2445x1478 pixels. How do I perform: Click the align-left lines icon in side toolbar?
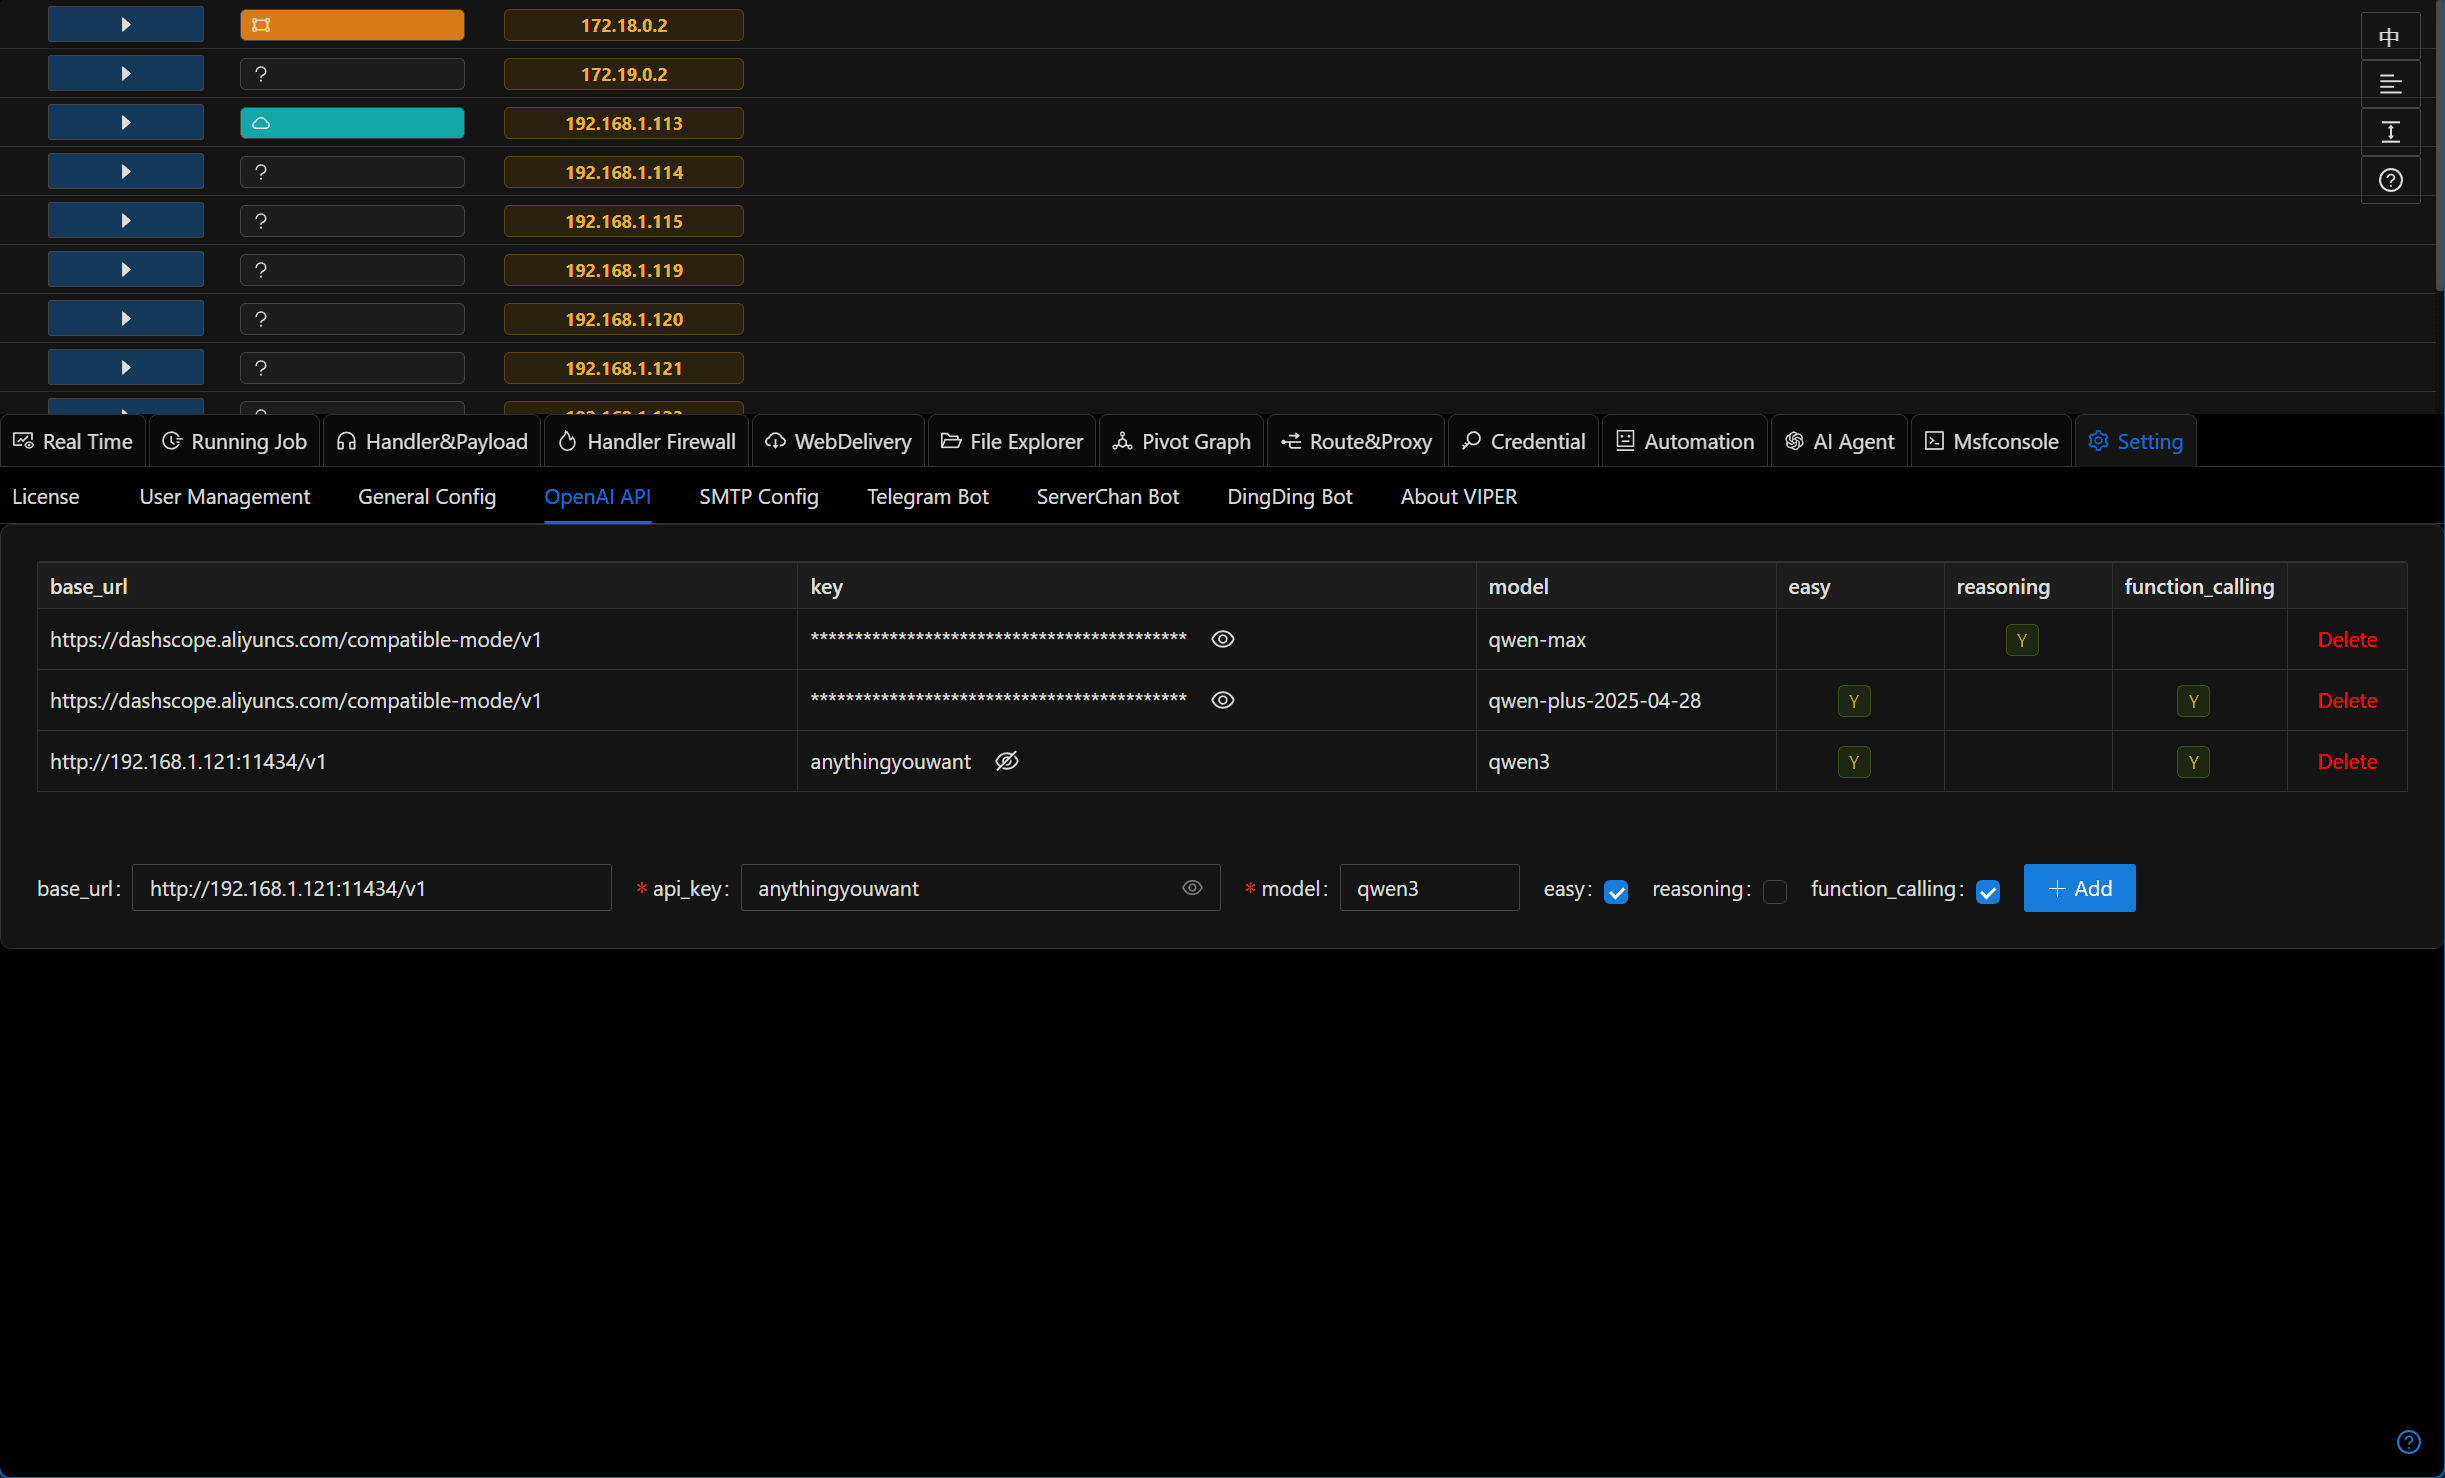2390,84
